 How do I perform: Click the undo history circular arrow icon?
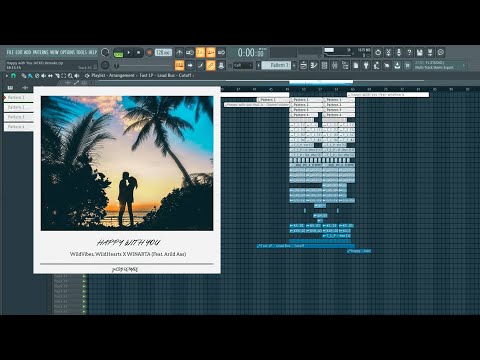pyautogui.click(x=378, y=52)
